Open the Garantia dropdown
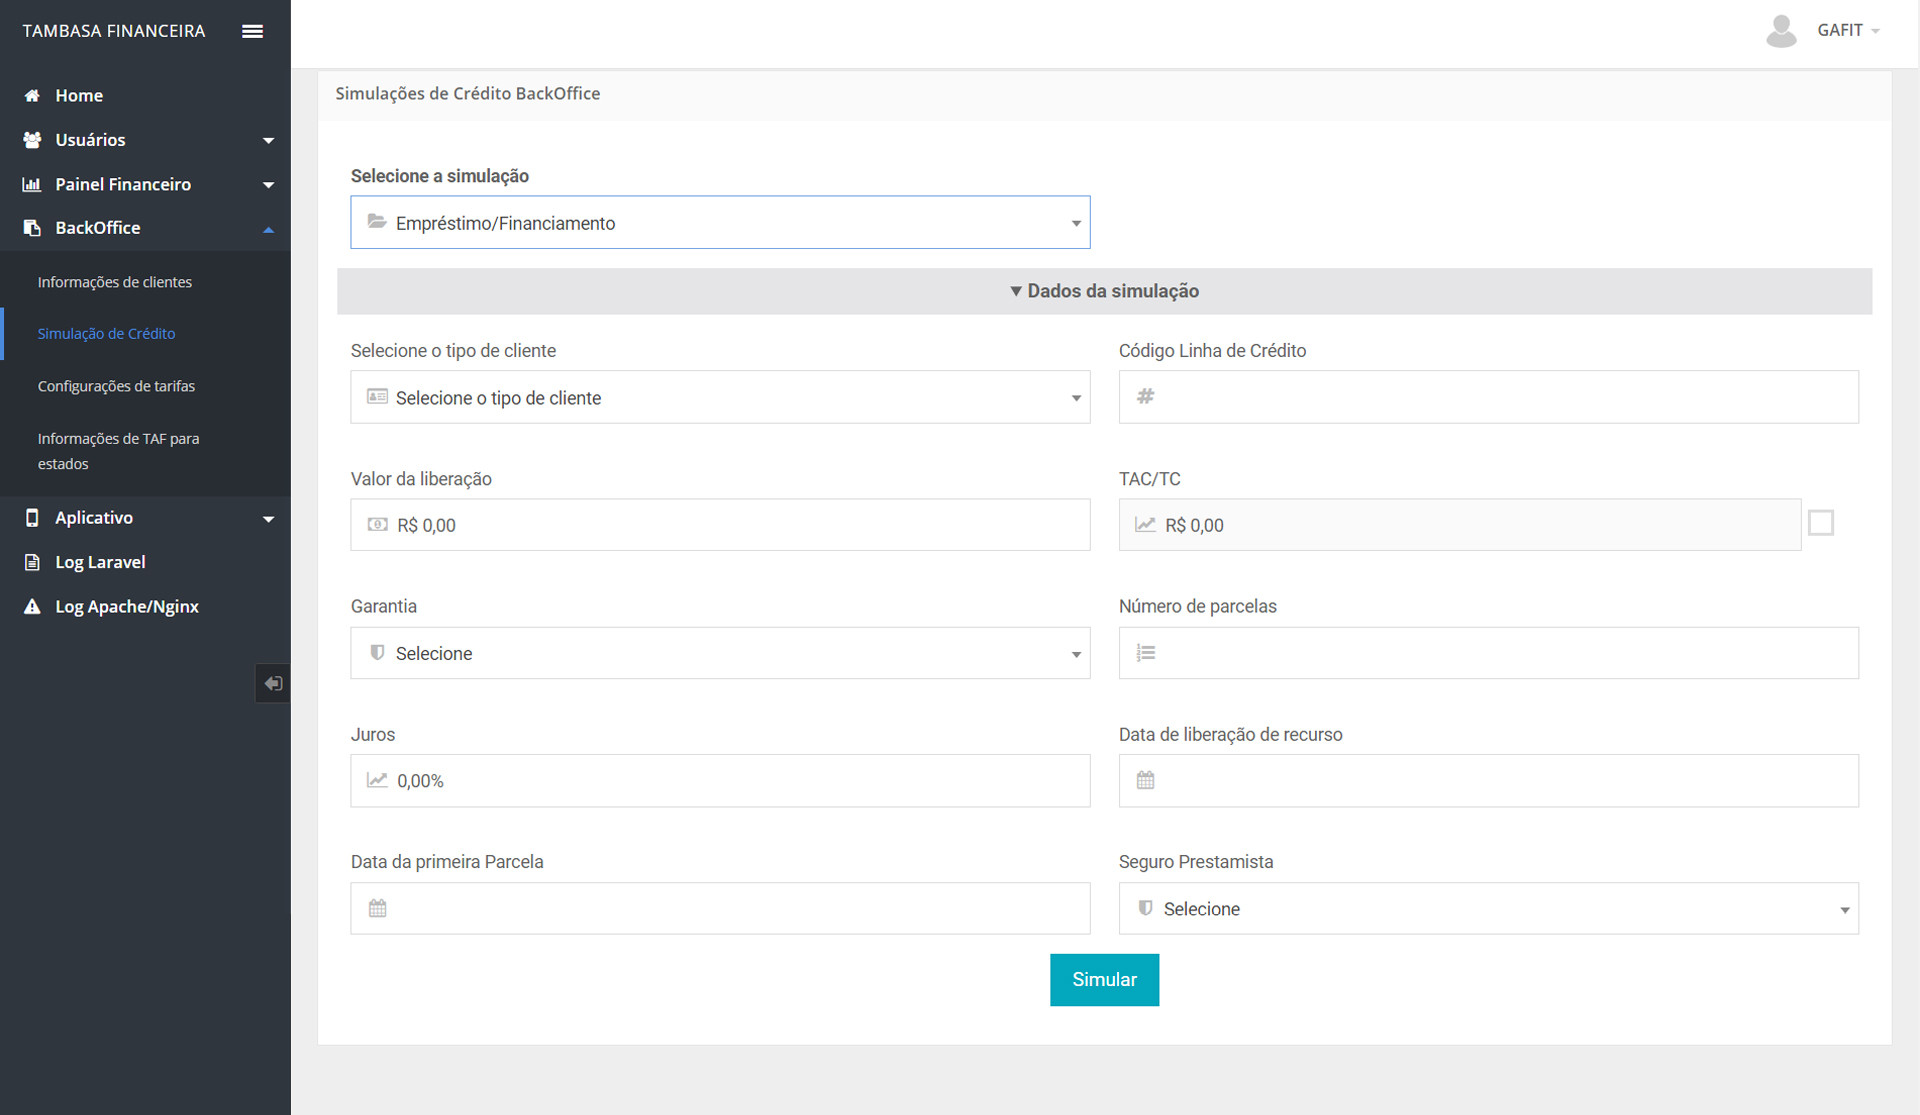 pos(720,653)
